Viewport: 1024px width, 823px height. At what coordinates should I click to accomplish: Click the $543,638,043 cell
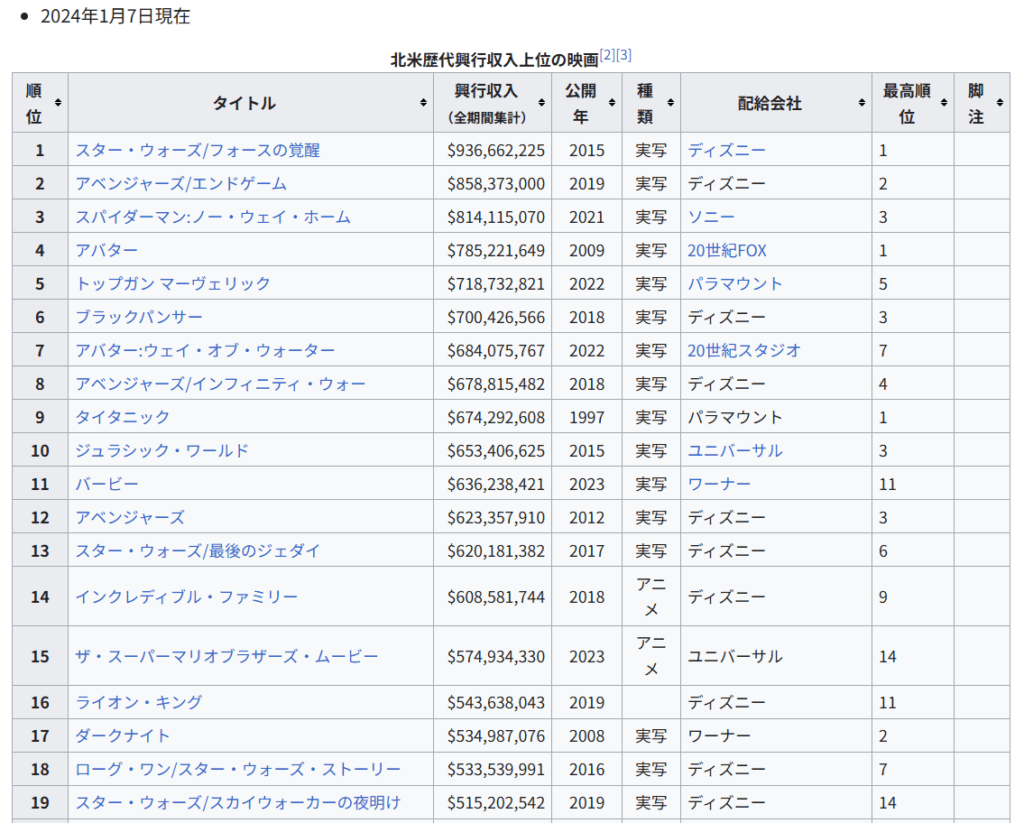(x=496, y=702)
